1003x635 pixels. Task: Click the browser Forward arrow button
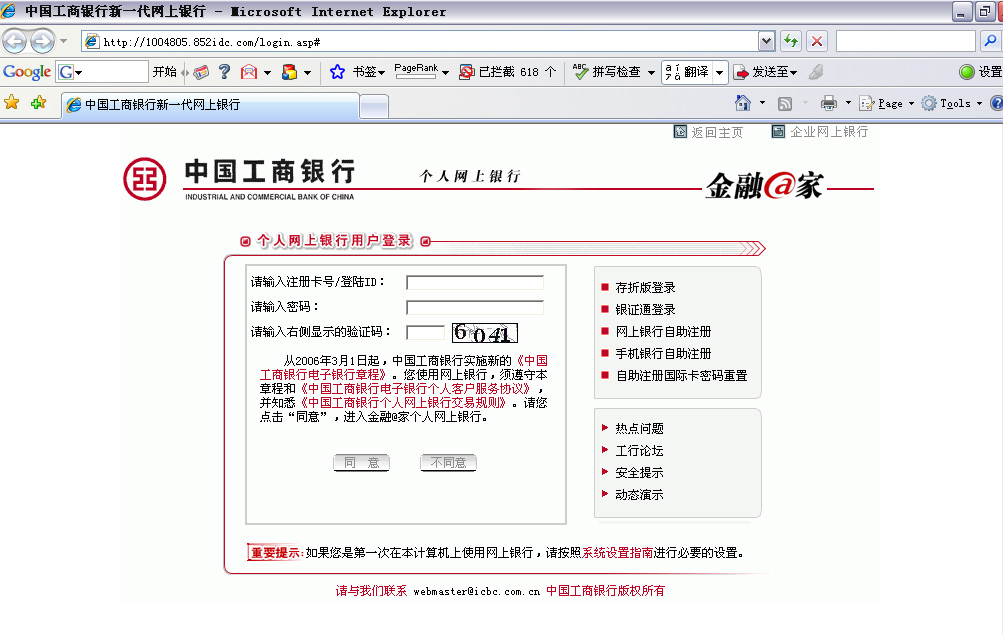[x=42, y=42]
